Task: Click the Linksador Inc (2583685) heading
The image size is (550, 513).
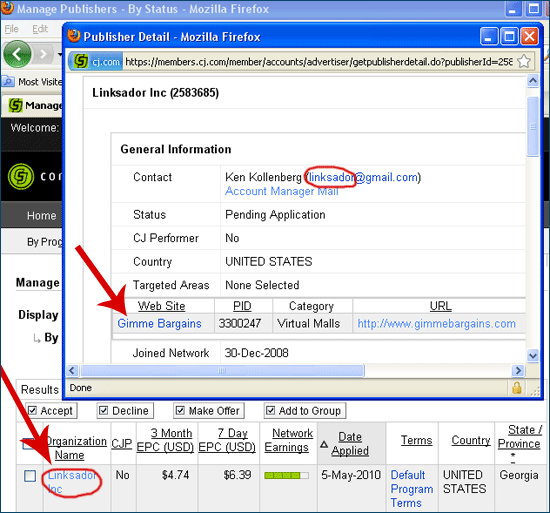Action: (155, 93)
